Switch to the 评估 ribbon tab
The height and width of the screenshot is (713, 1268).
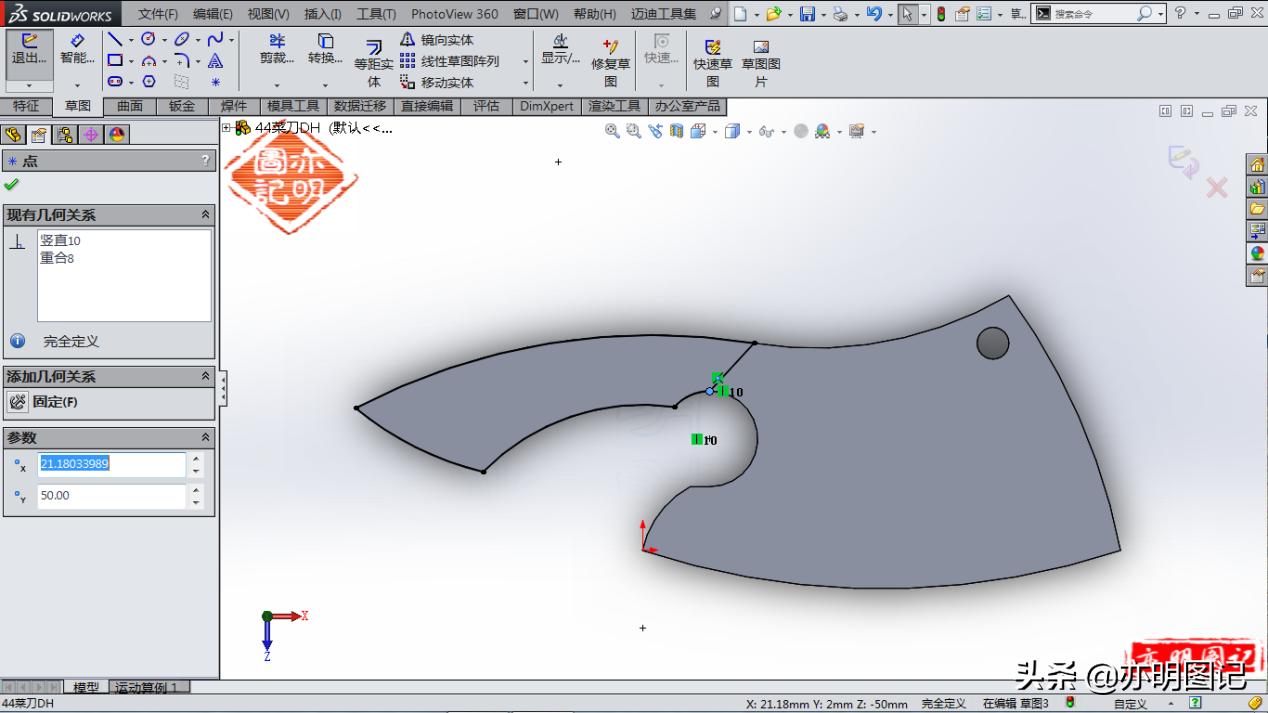pyautogui.click(x=487, y=106)
